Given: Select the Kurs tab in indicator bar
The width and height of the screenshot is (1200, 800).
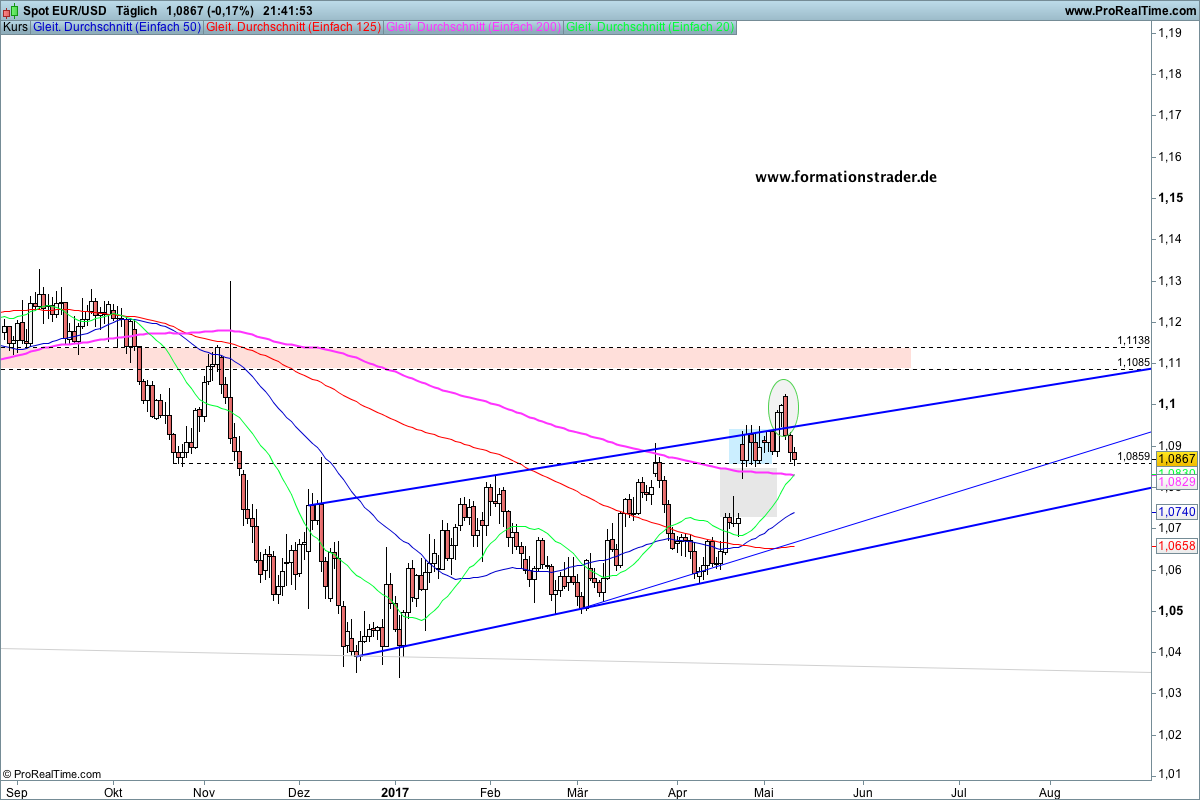Looking at the screenshot, I should (15, 27).
